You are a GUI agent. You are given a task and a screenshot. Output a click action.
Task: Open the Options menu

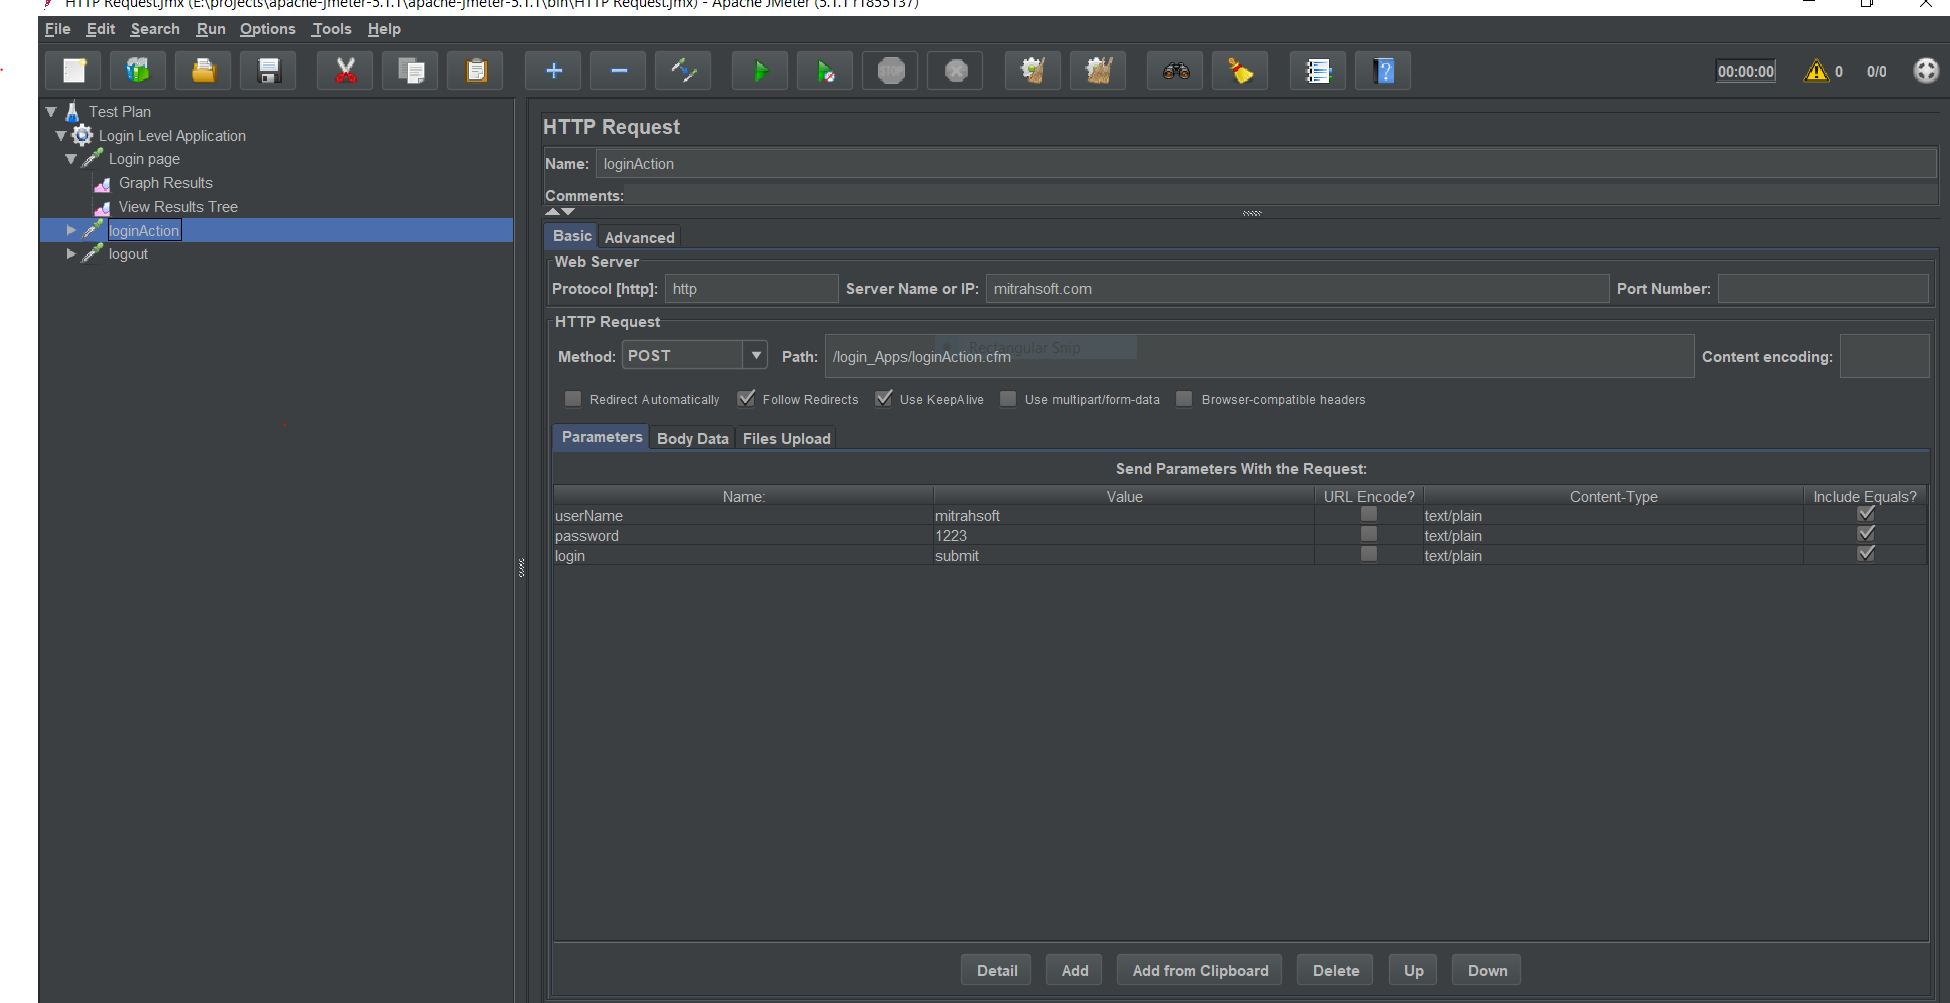(267, 29)
